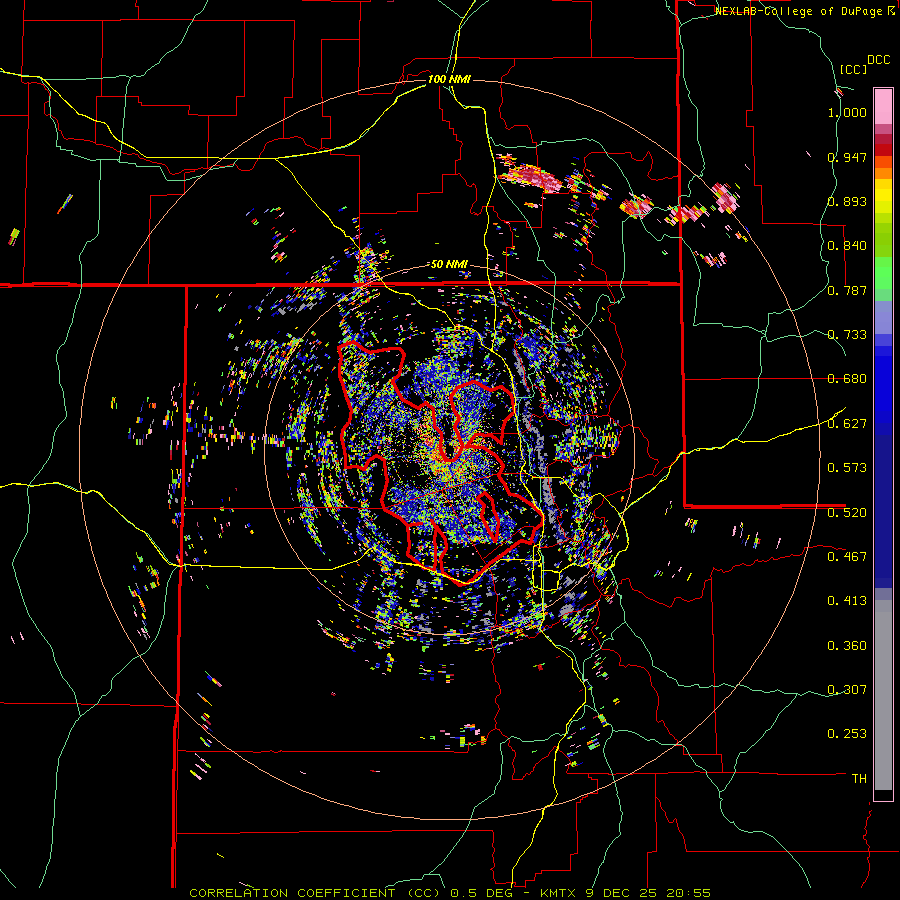The width and height of the screenshot is (900, 900).
Task: Click the 9 DEC 25 date text
Action: (623, 893)
